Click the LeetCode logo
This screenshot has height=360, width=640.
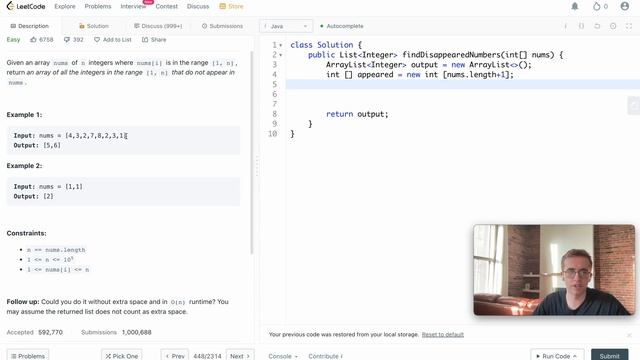[x=26, y=6]
